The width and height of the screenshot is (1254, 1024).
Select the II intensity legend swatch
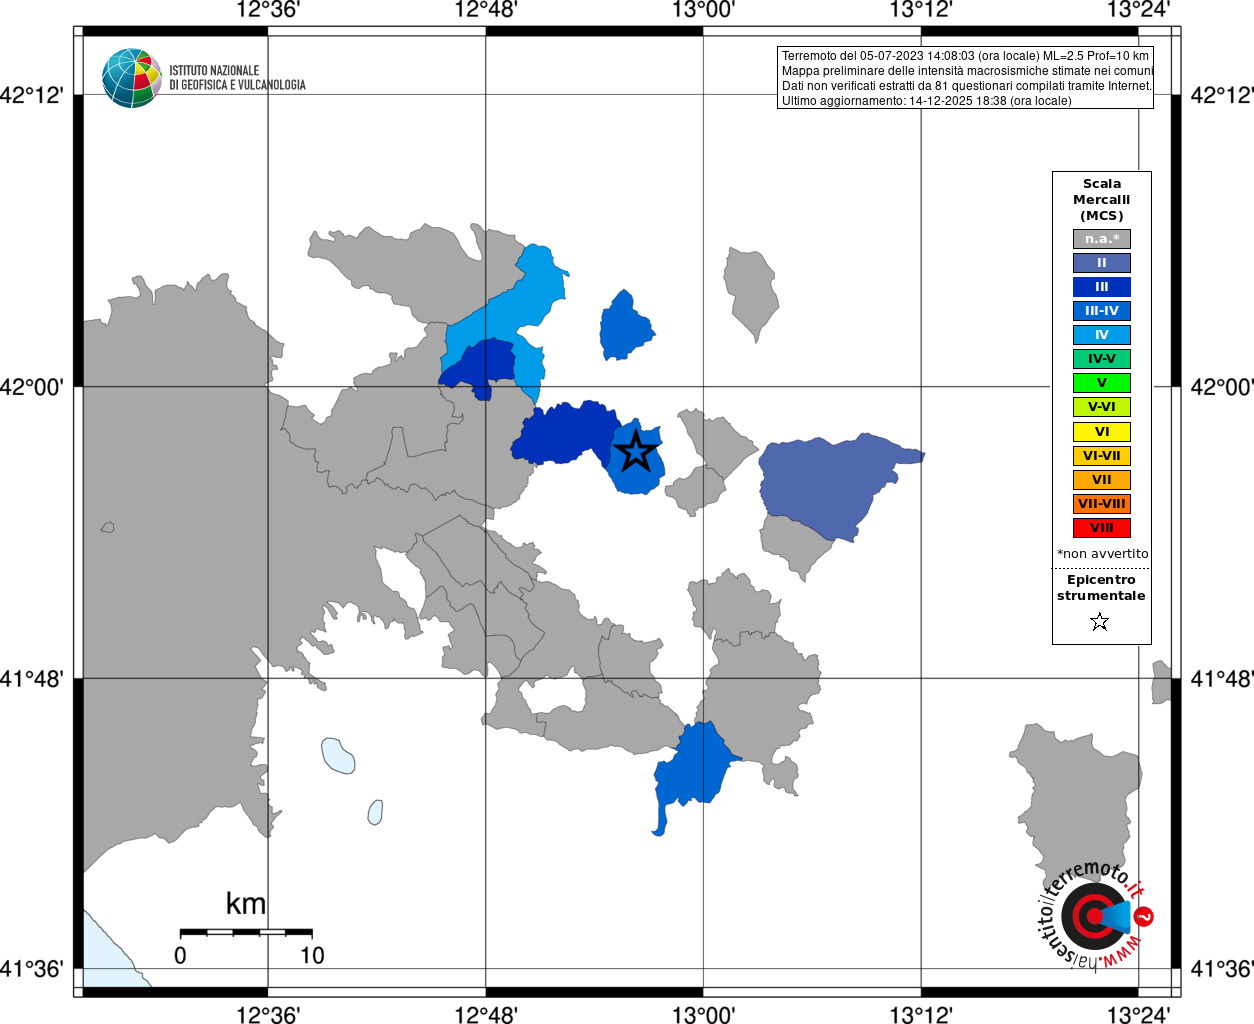point(1102,263)
